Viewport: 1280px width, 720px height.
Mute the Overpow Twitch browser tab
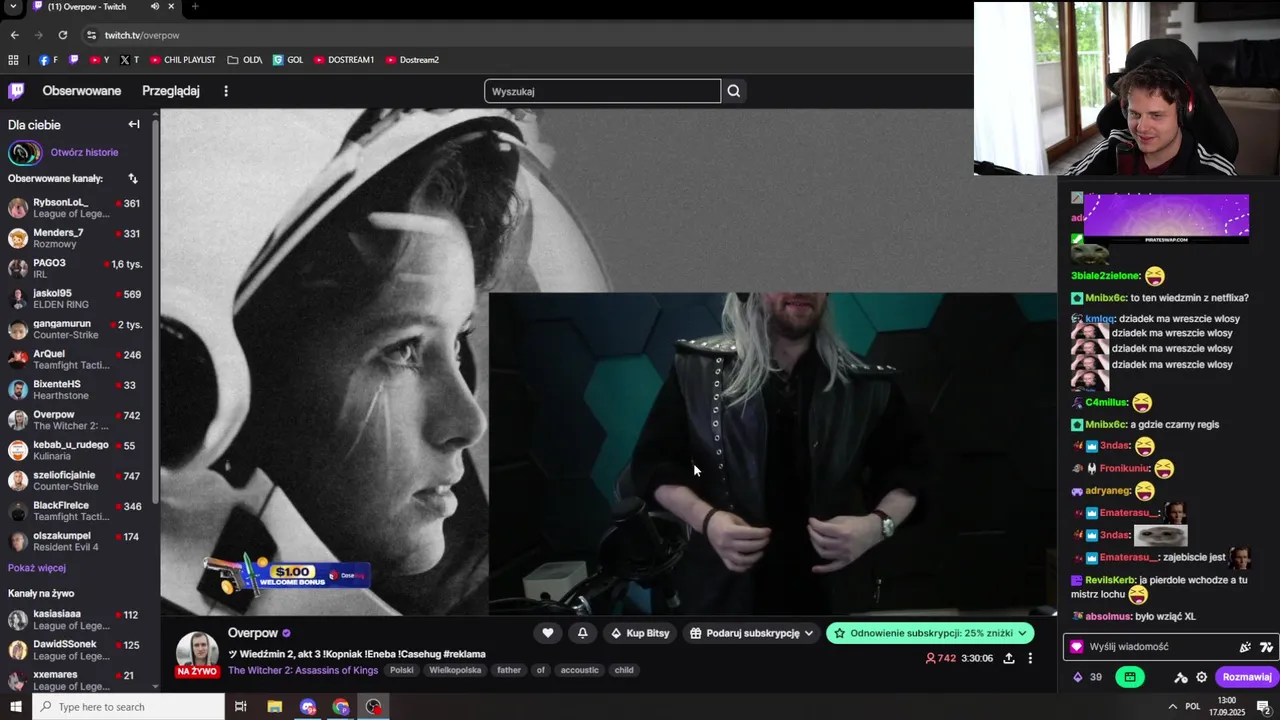[x=155, y=7]
